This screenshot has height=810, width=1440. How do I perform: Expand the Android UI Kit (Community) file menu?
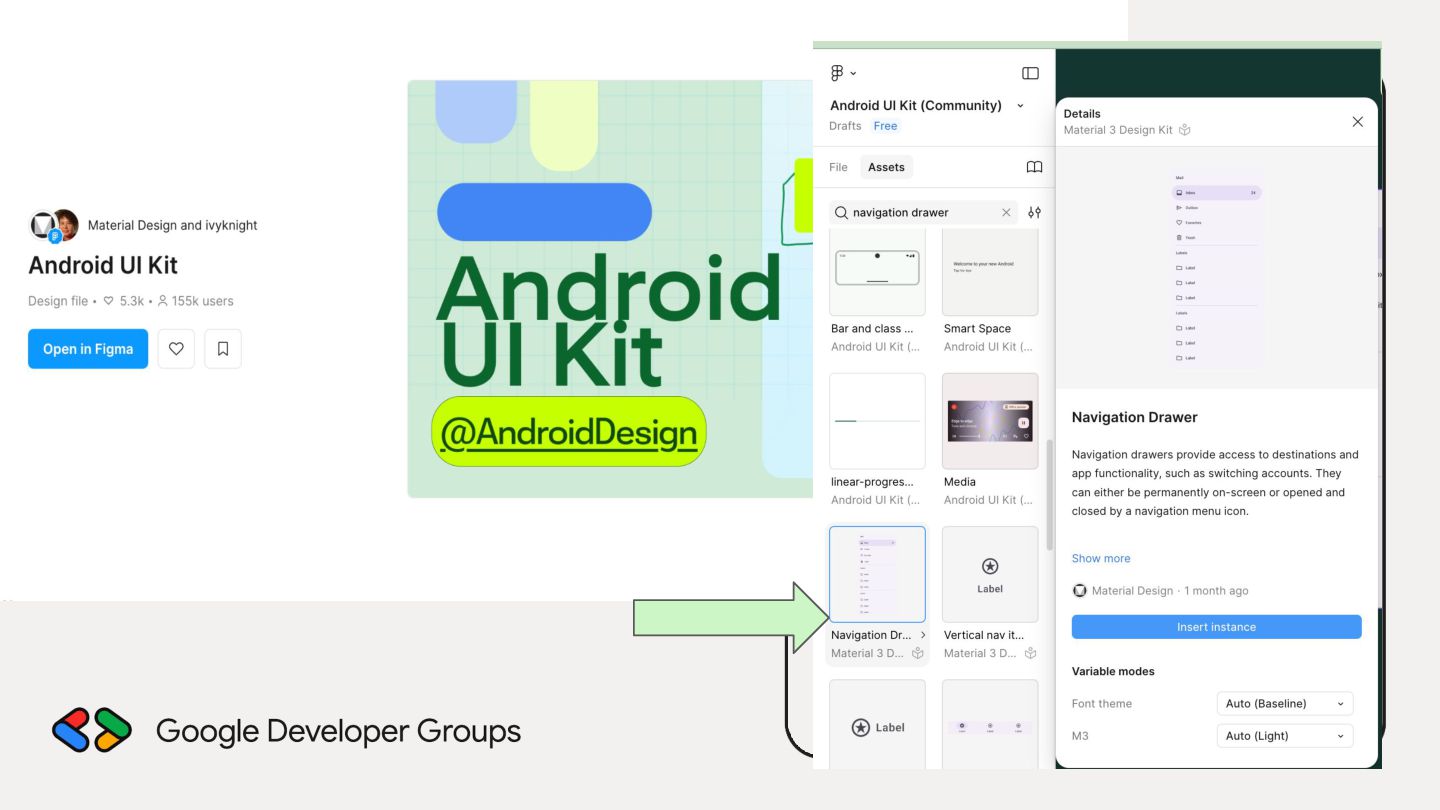click(x=1020, y=105)
